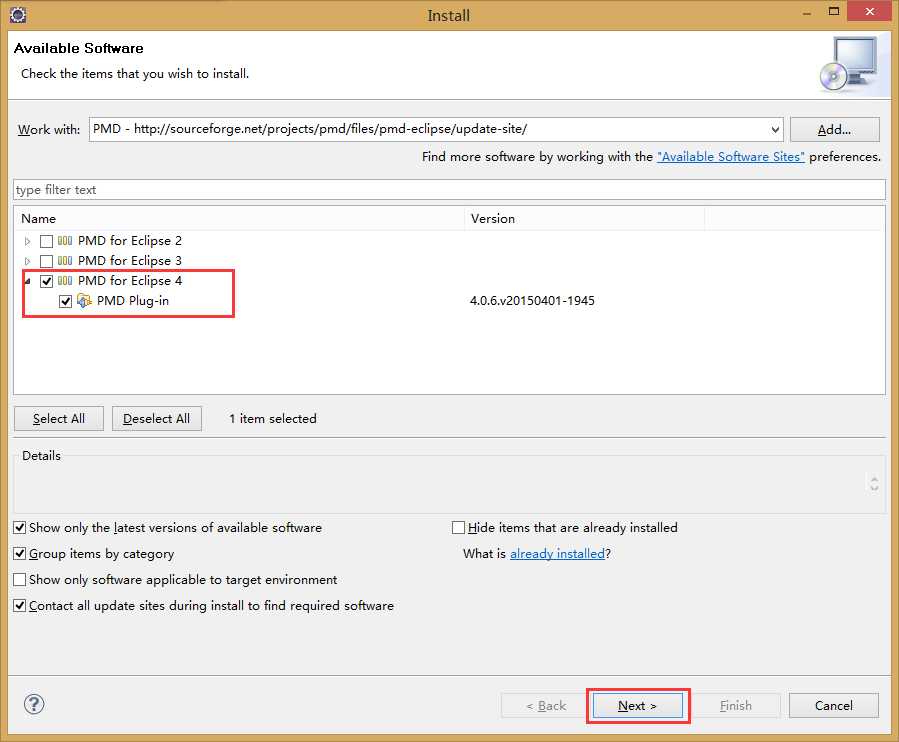Close the Install window
Screen dimensions: 899x742
869,11
